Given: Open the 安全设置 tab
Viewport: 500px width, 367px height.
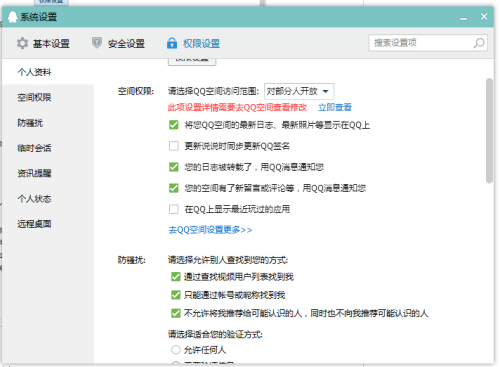Looking at the screenshot, I should pyautogui.click(x=118, y=43).
